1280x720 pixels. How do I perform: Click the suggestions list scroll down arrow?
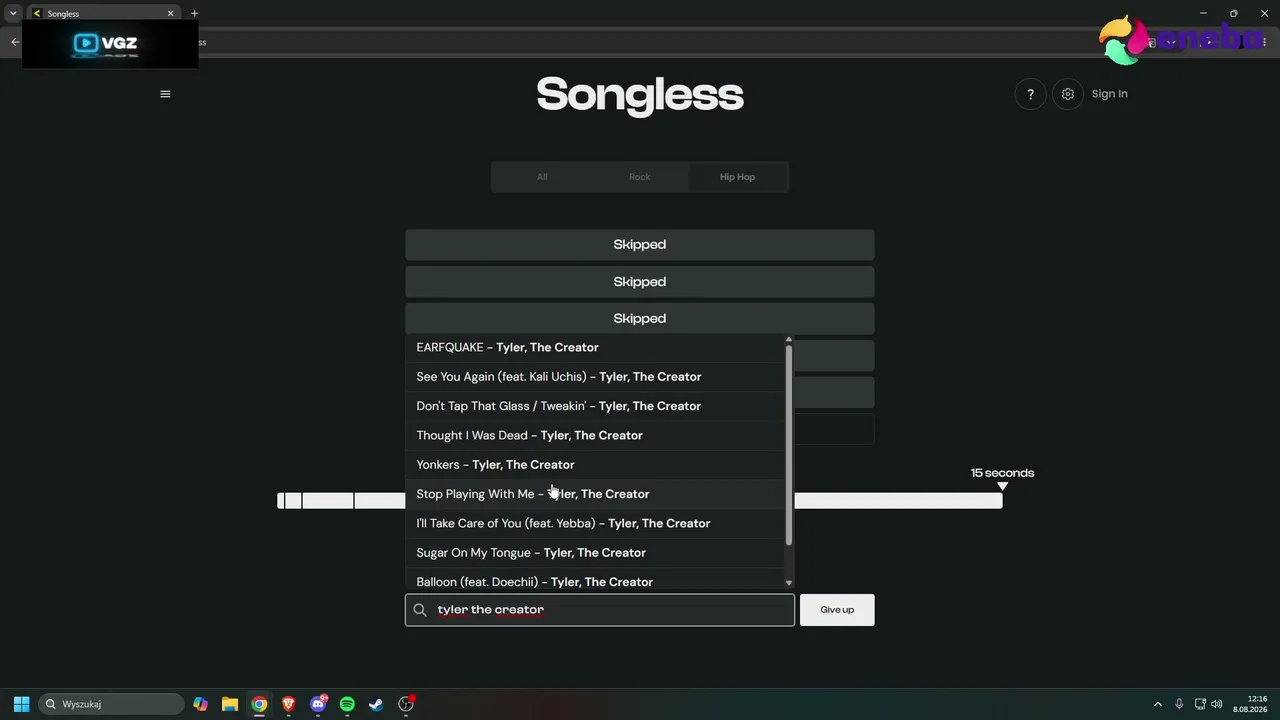click(x=789, y=583)
